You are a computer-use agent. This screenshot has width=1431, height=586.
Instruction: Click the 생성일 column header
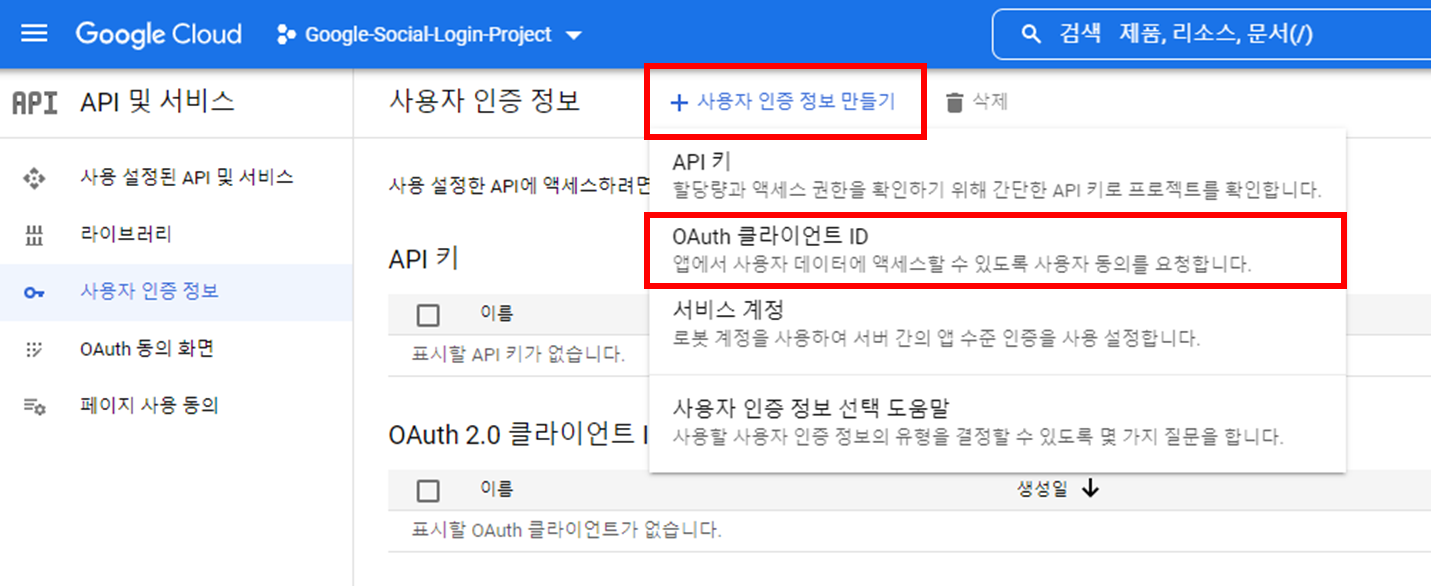1042,489
